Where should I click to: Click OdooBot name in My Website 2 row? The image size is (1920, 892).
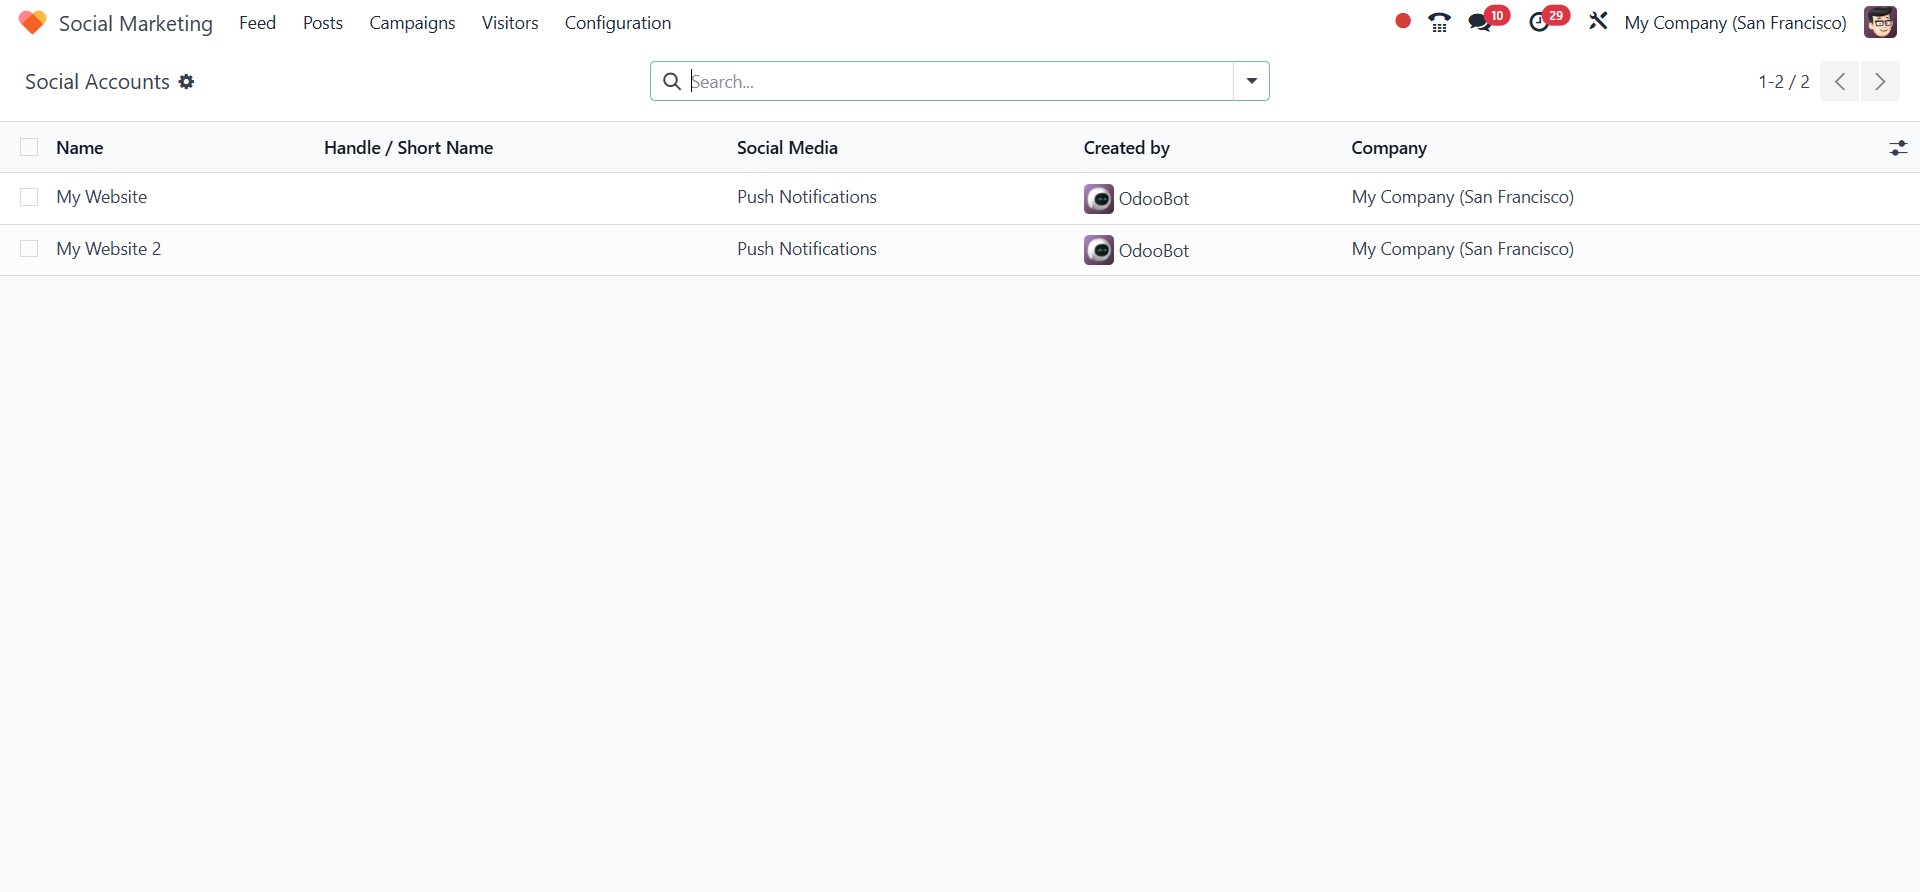tap(1154, 251)
